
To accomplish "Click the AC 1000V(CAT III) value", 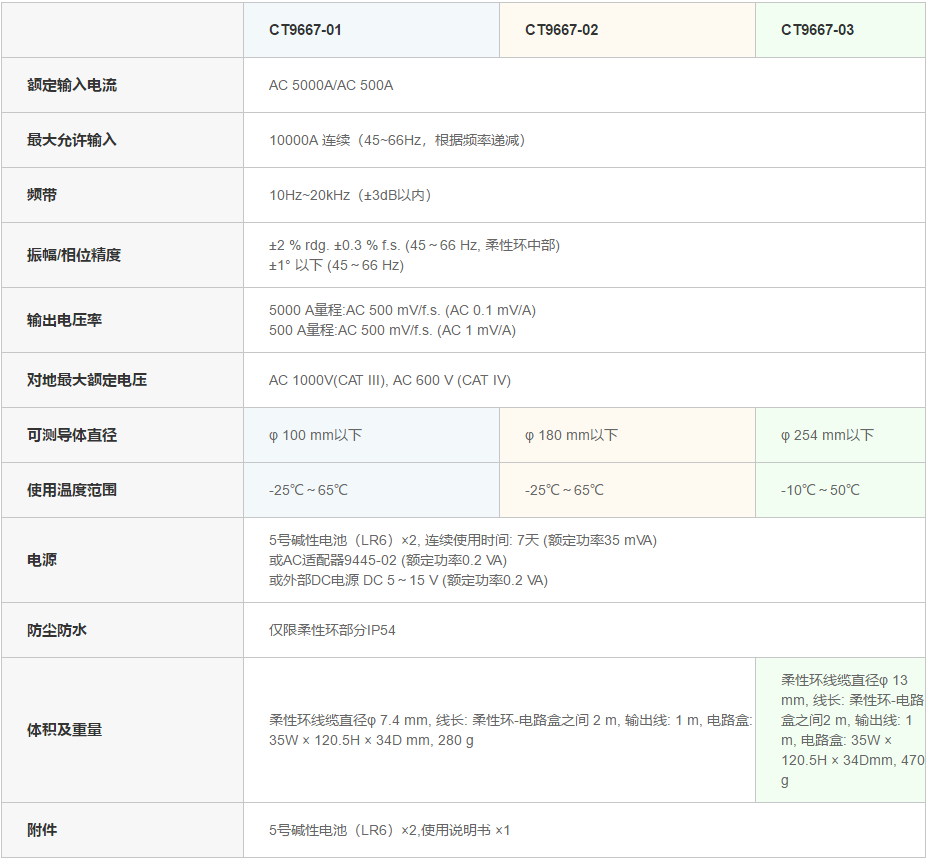I will (x=389, y=380).
